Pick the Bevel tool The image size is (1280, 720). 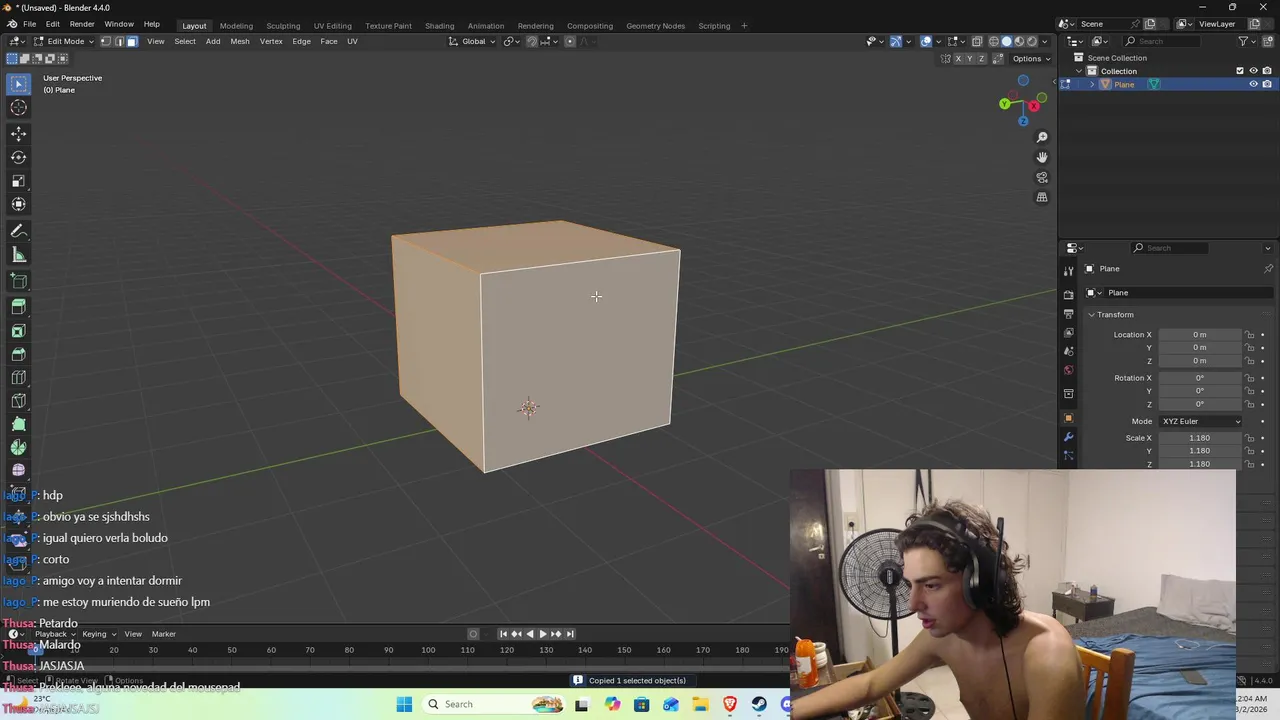click(18, 354)
